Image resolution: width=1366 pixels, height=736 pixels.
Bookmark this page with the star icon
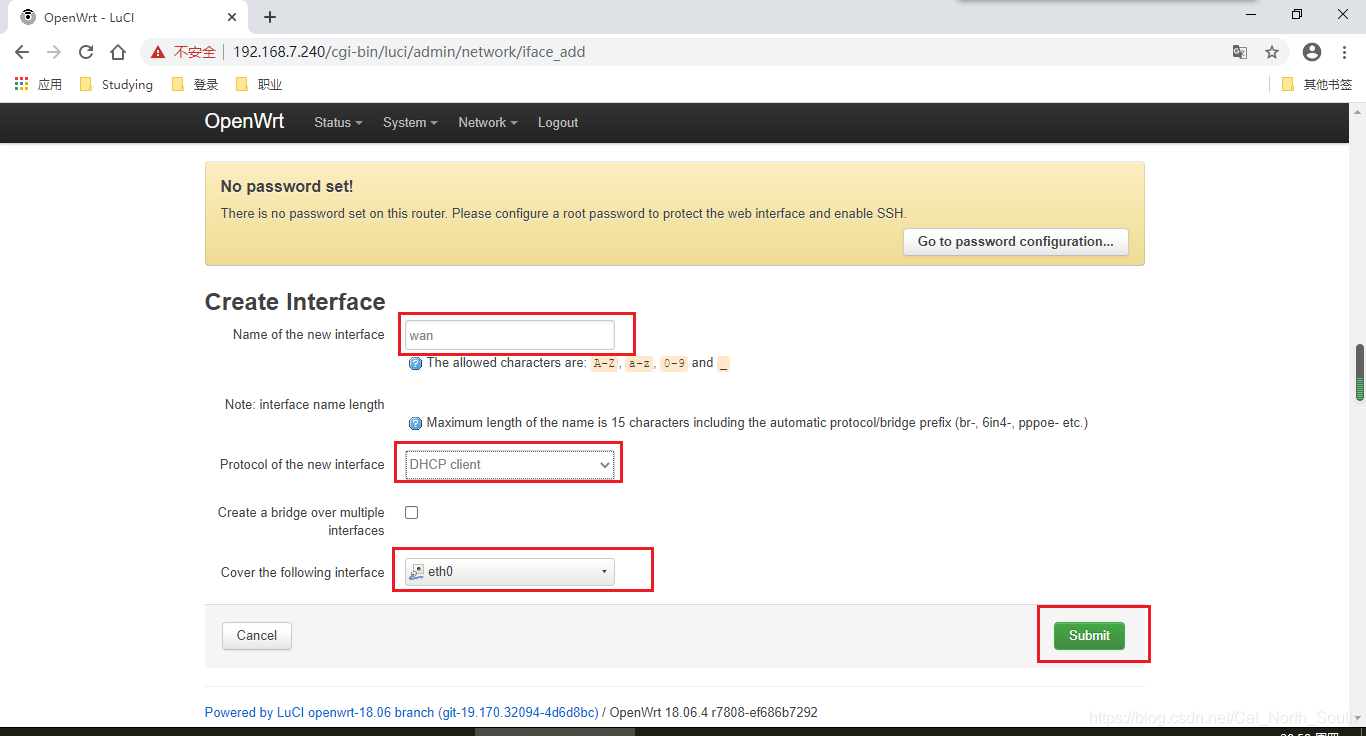point(1272,52)
